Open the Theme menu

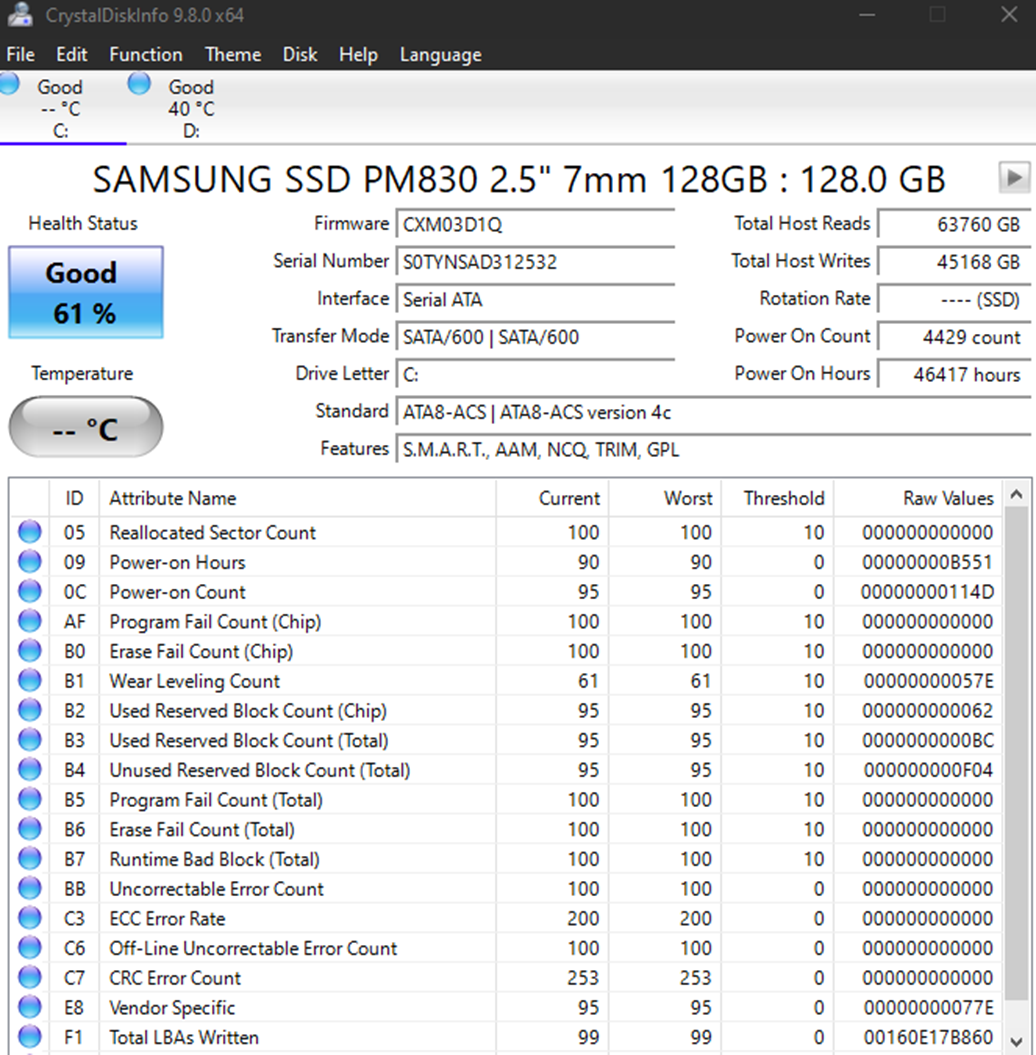tap(232, 55)
